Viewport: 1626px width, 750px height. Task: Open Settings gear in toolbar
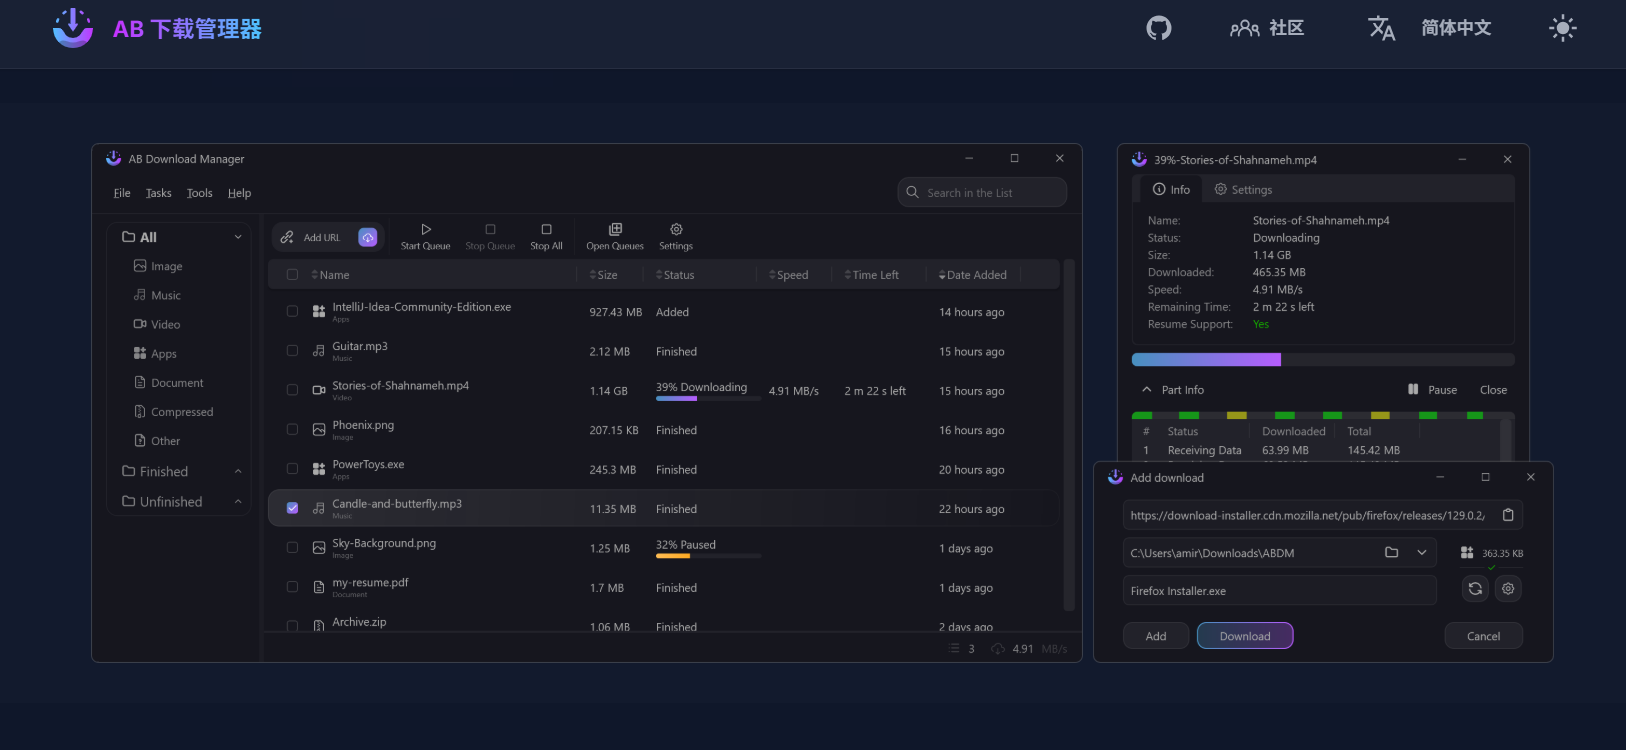click(676, 229)
